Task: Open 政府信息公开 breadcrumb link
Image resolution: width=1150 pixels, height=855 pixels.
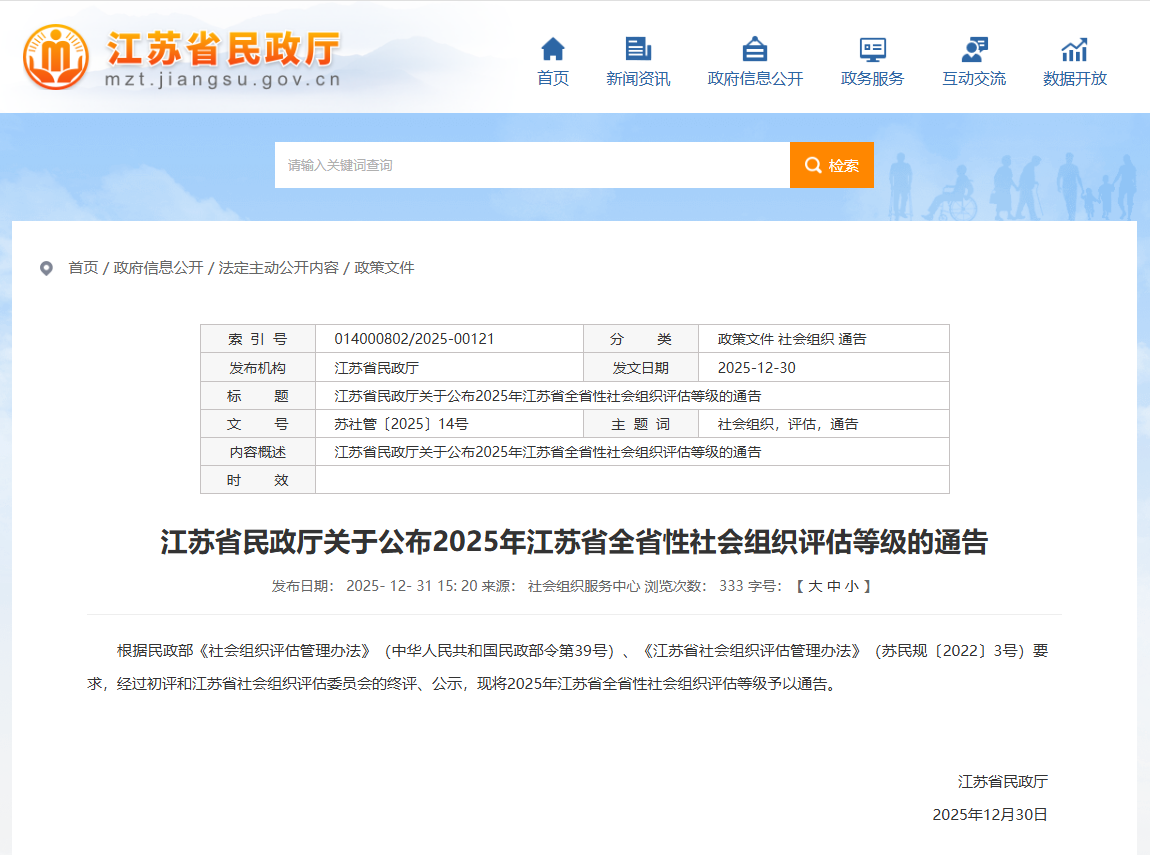Action: point(158,268)
